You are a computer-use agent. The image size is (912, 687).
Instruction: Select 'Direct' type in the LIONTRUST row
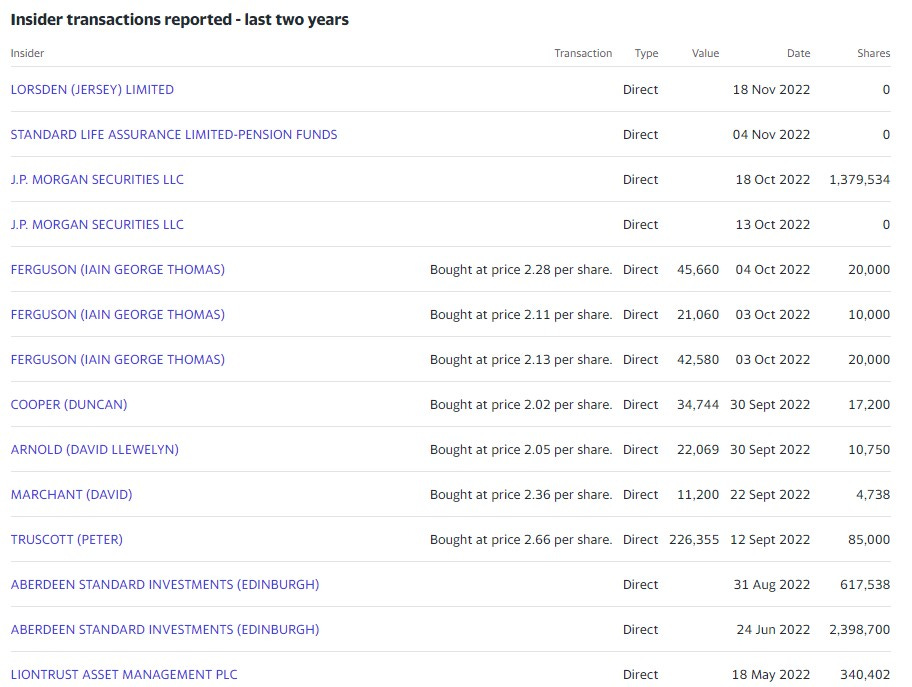point(640,674)
